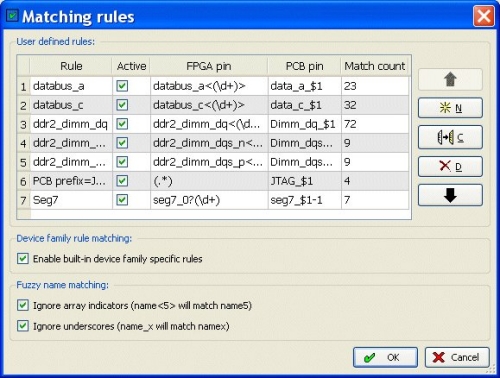Viewport: 500px width, 378px height.
Task: Click match count cell 7
Action: (x=375, y=200)
